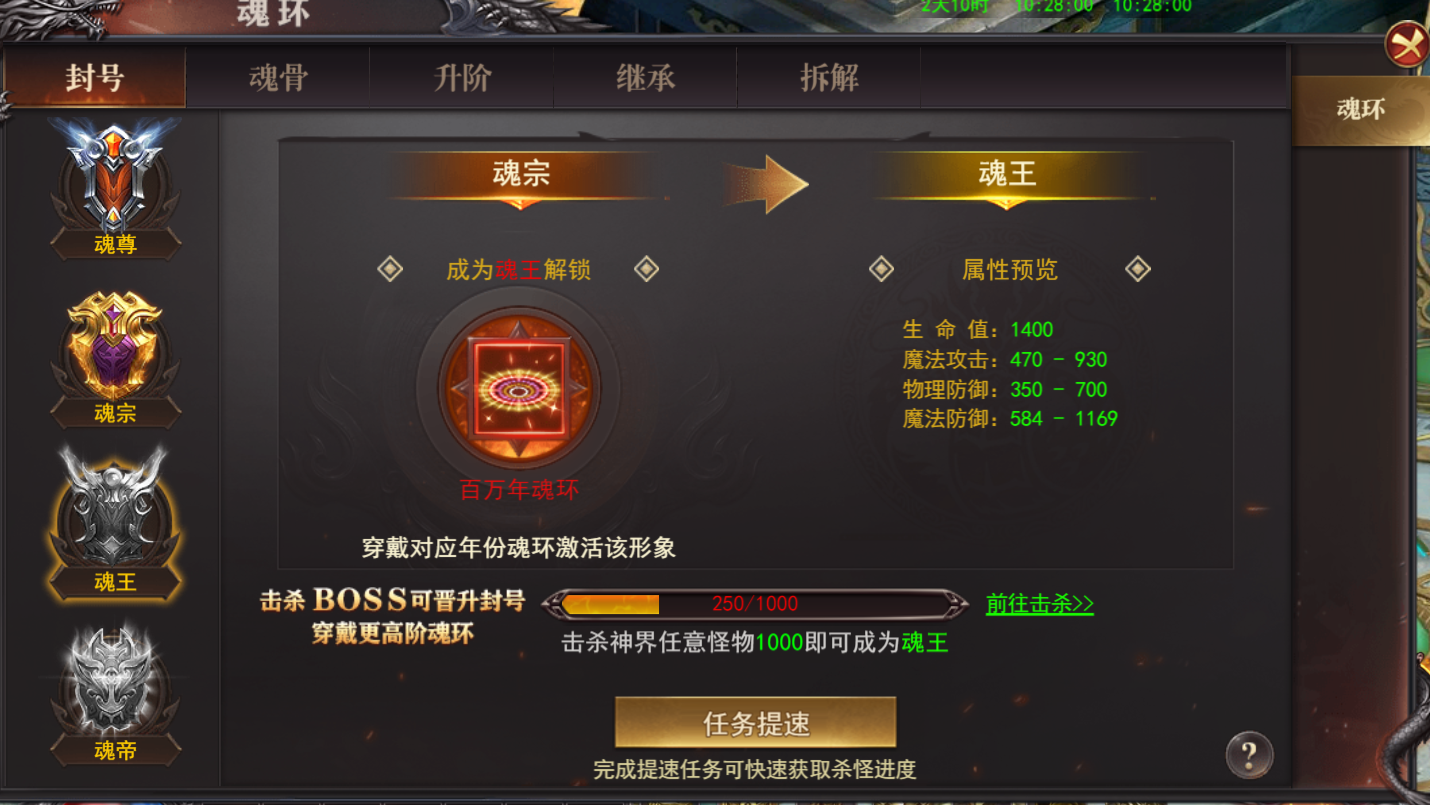Open the question mark help icon
The height and width of the screenshot is (805, 1430).
coord(1249,755)
